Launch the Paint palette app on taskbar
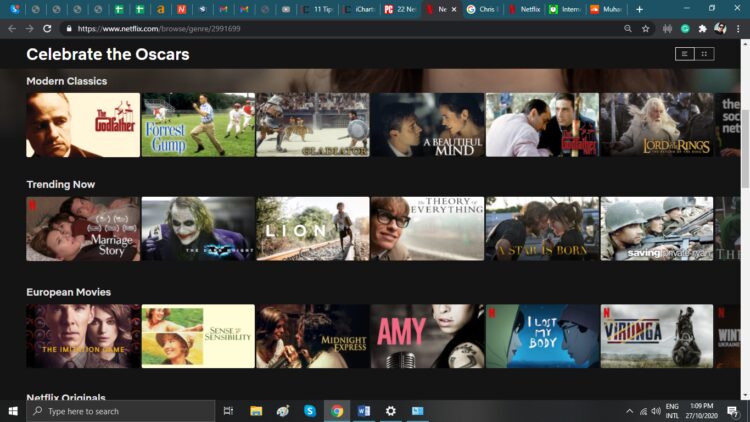750x422 pixels. (283, 411)
